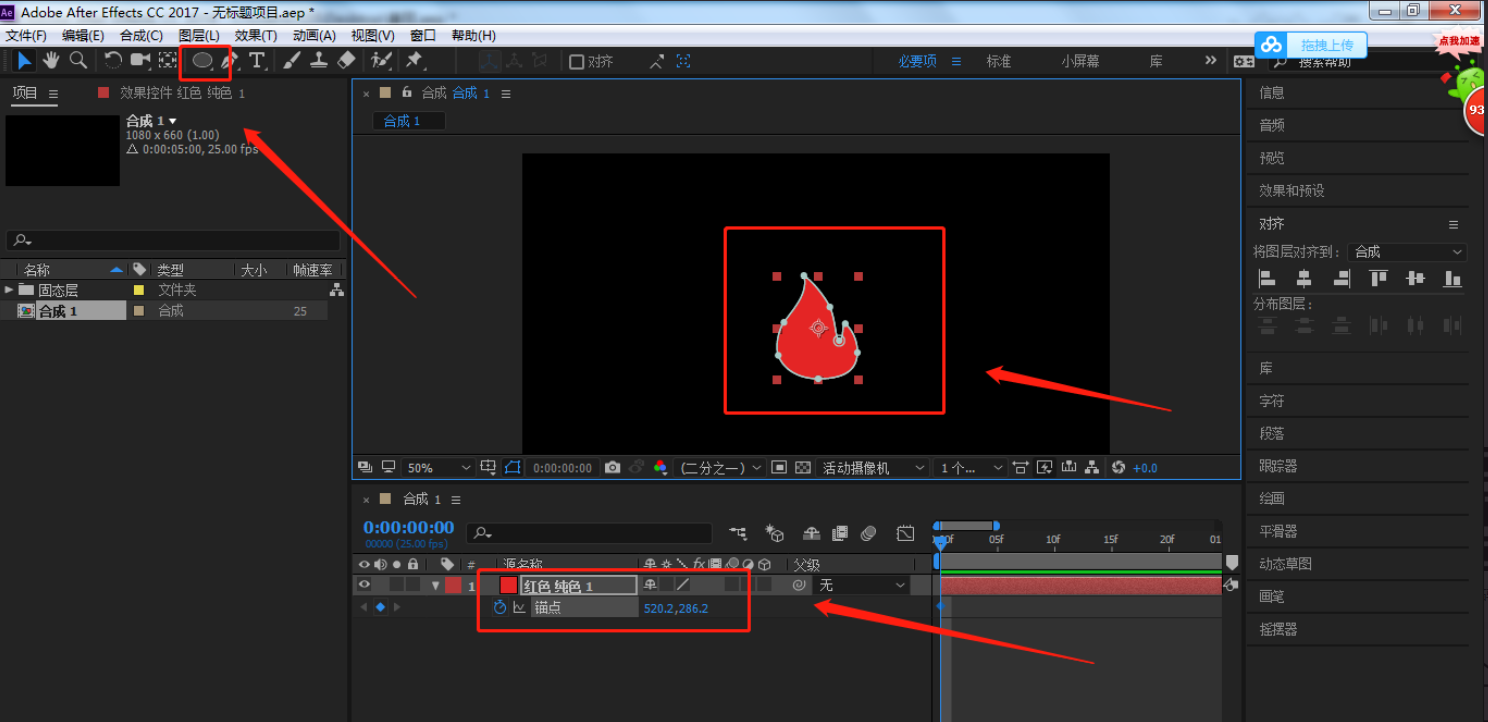Select the Eraser tool
Image resolution: width=1488 pixels, height=722 pixels.
coord(346,61)
